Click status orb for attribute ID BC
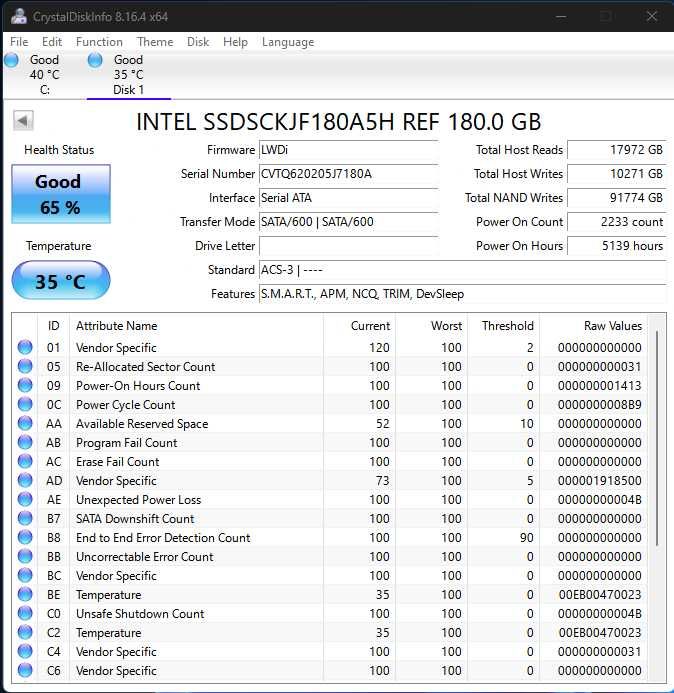The height and width of the screenshot is (693, 674). tap(25, 575)
